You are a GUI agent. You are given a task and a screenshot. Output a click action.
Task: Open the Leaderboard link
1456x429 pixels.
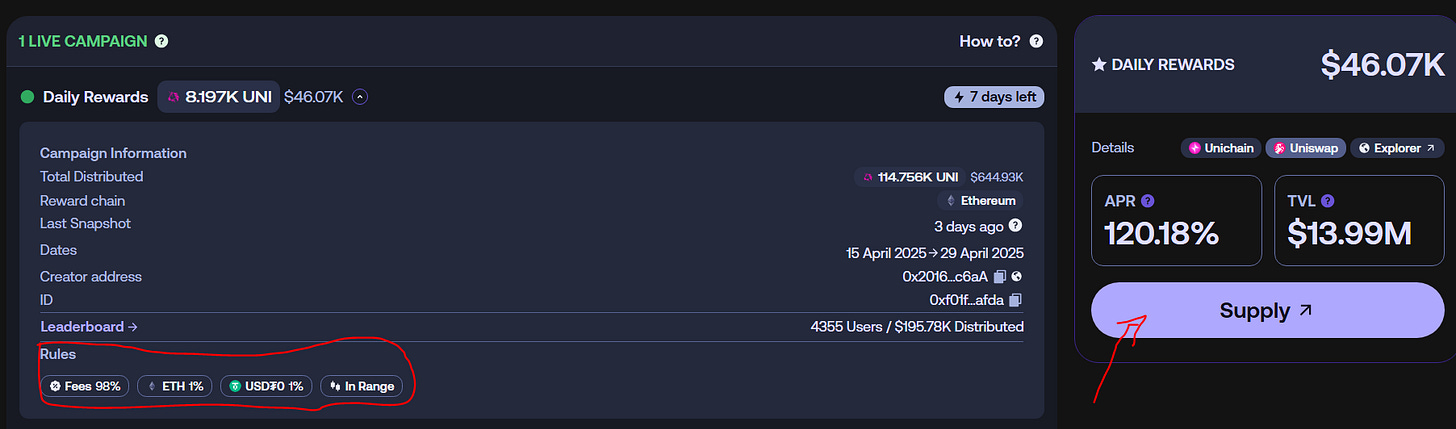pyautogui.click(x=89, y=327)
